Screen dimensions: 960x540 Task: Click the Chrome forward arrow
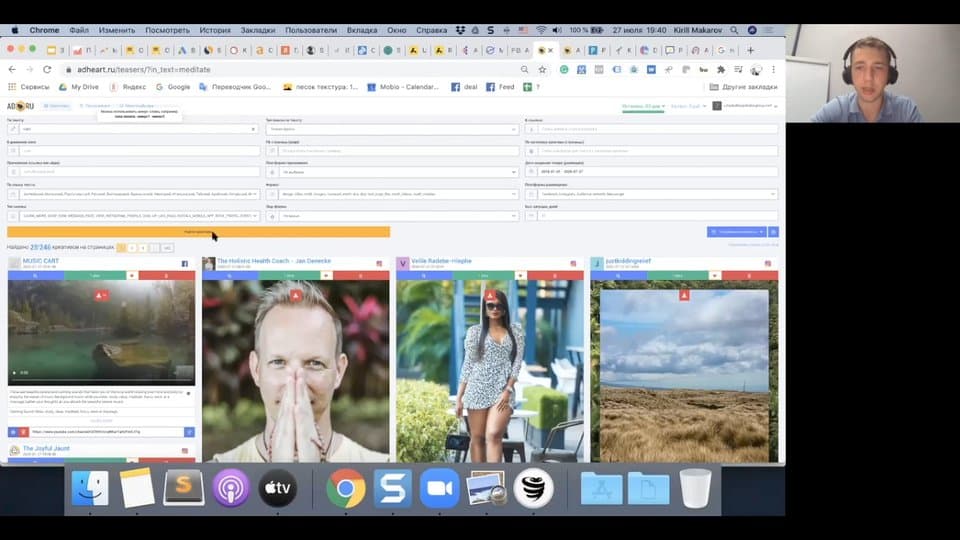29,70
